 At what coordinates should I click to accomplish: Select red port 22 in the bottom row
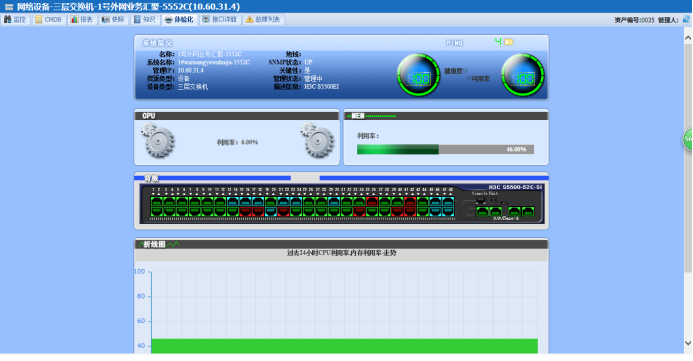pos(283,211)
